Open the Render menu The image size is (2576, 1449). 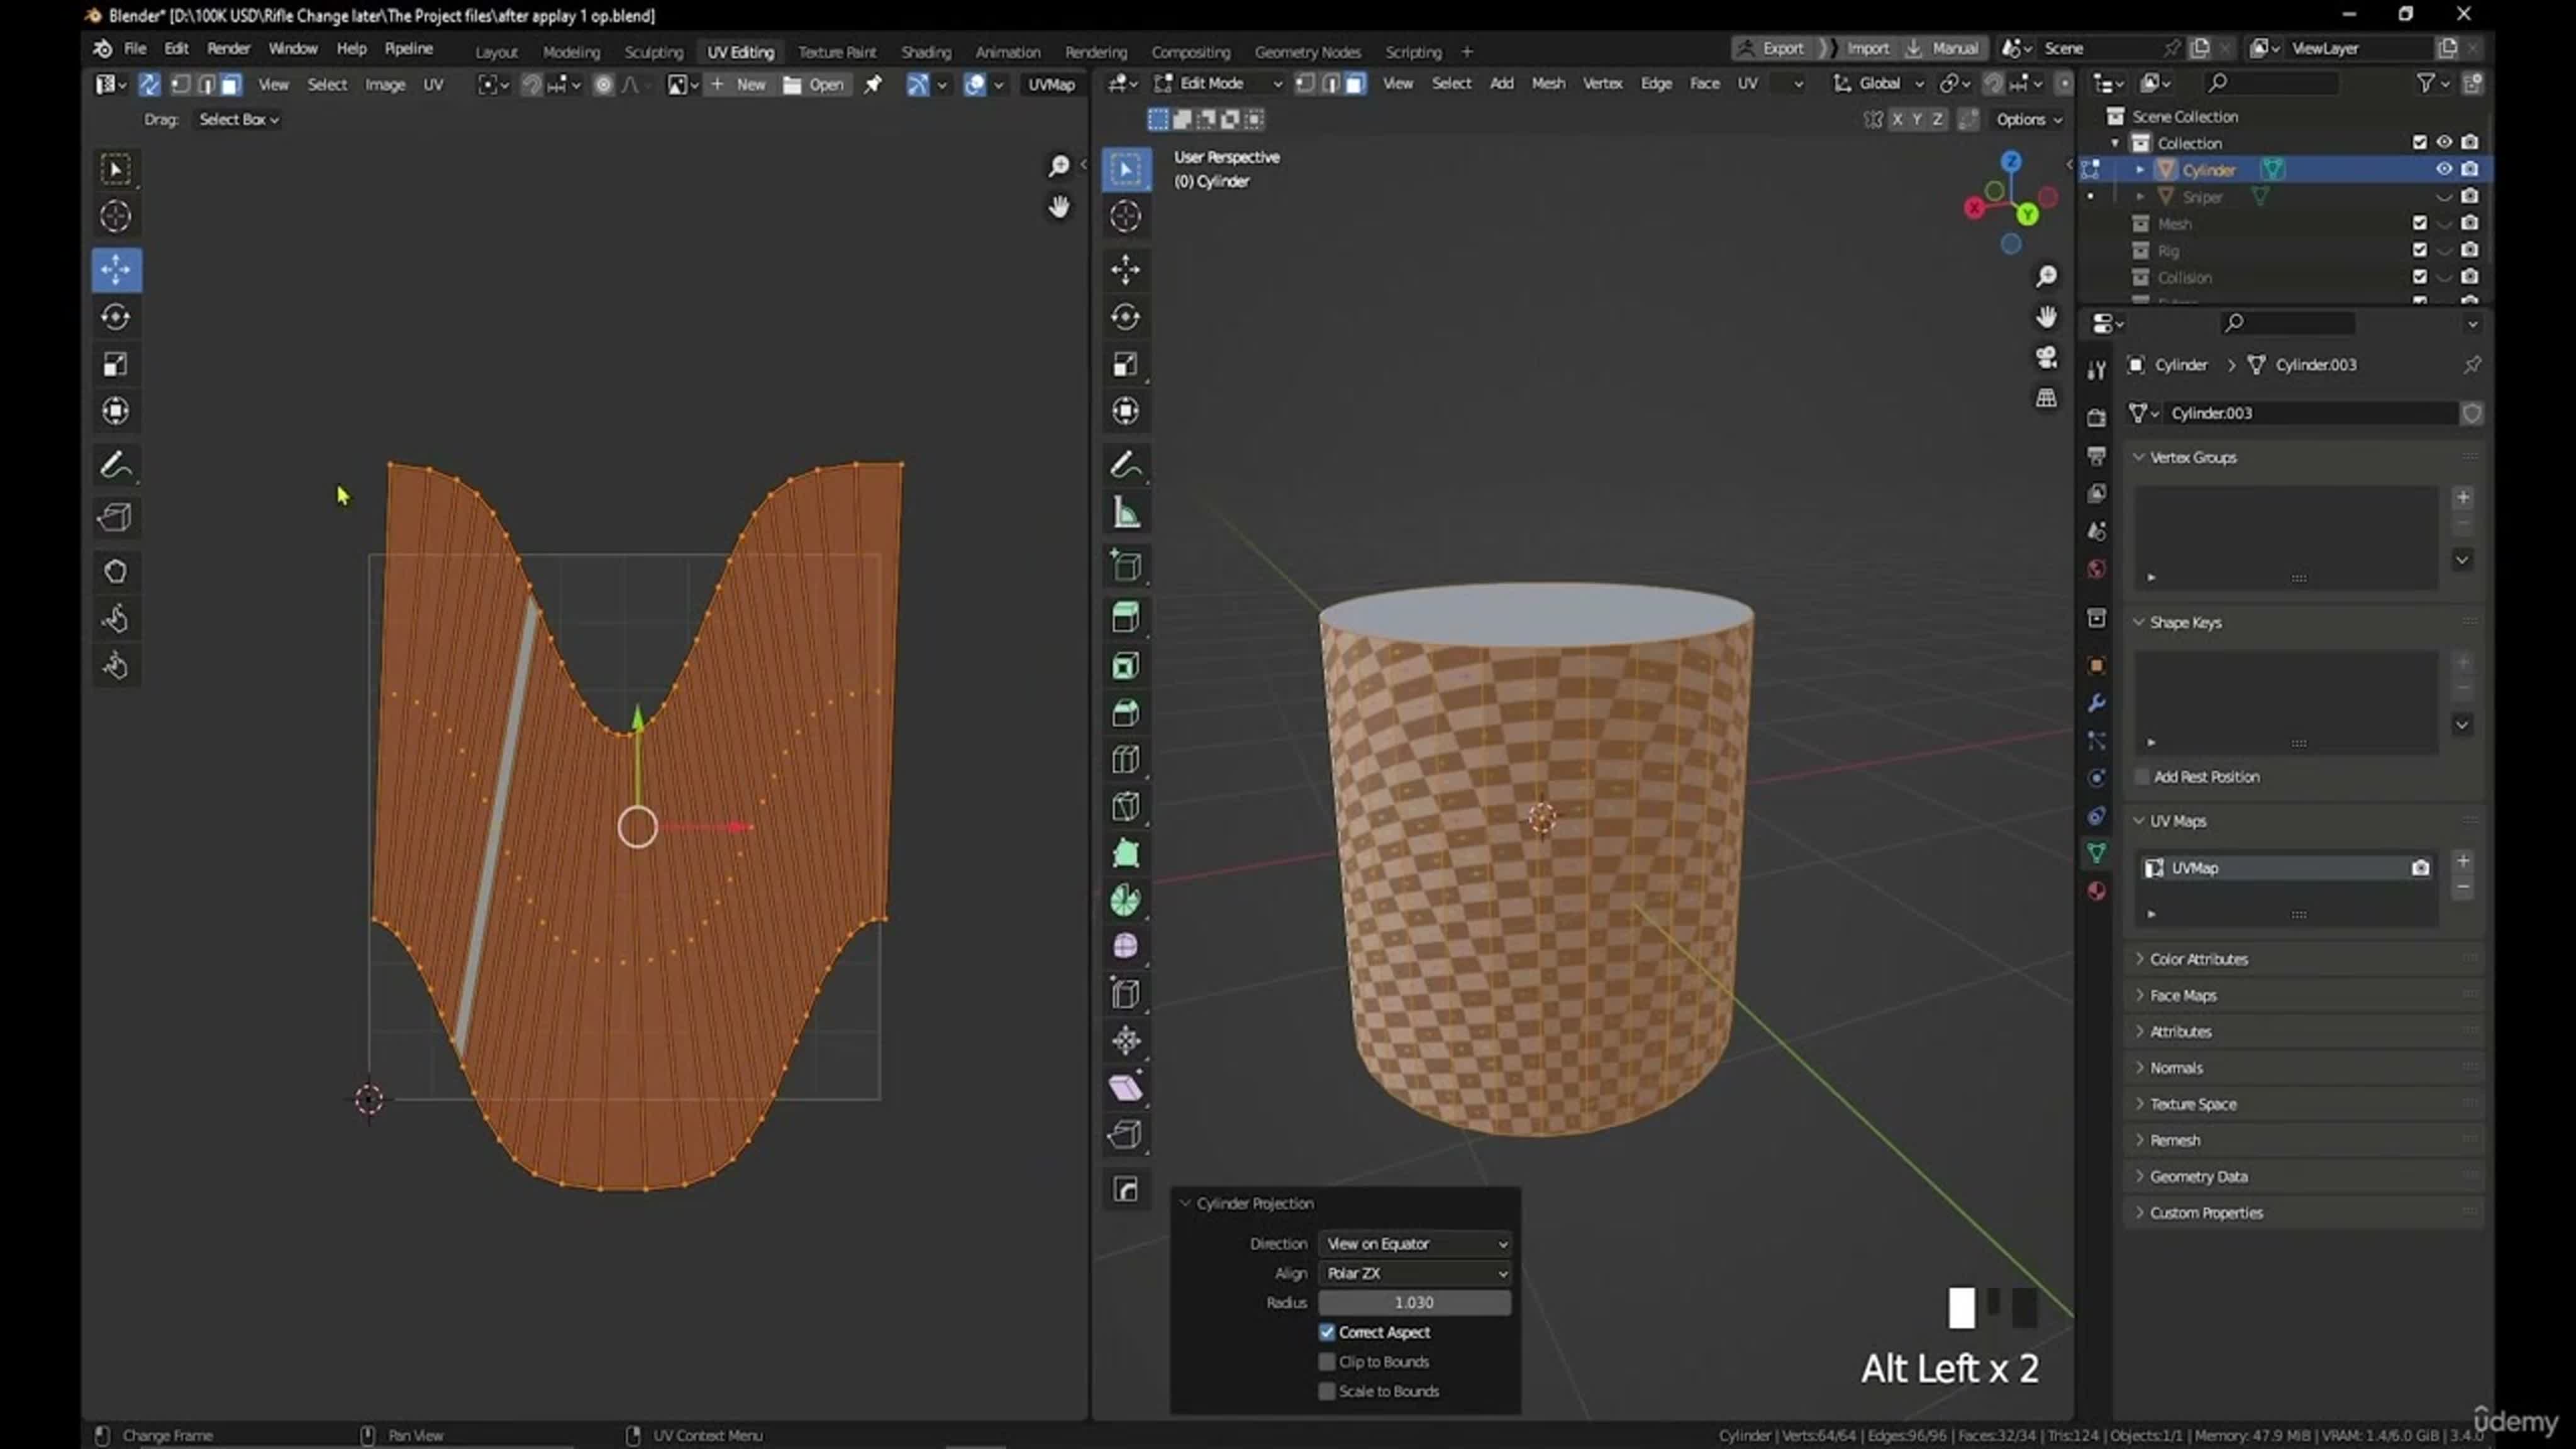(x=228, y=49)
